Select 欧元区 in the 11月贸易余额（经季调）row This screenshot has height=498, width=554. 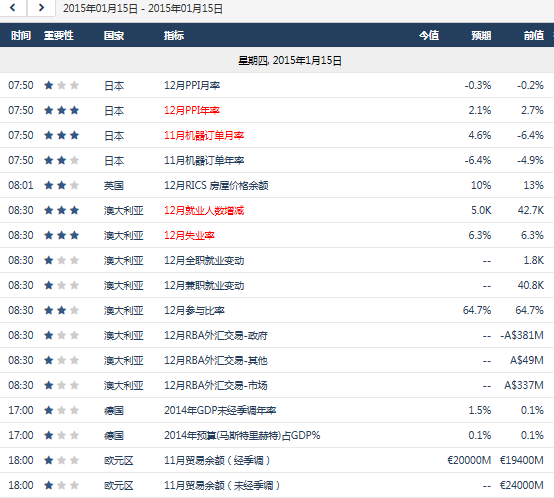(x=119, y=461)
